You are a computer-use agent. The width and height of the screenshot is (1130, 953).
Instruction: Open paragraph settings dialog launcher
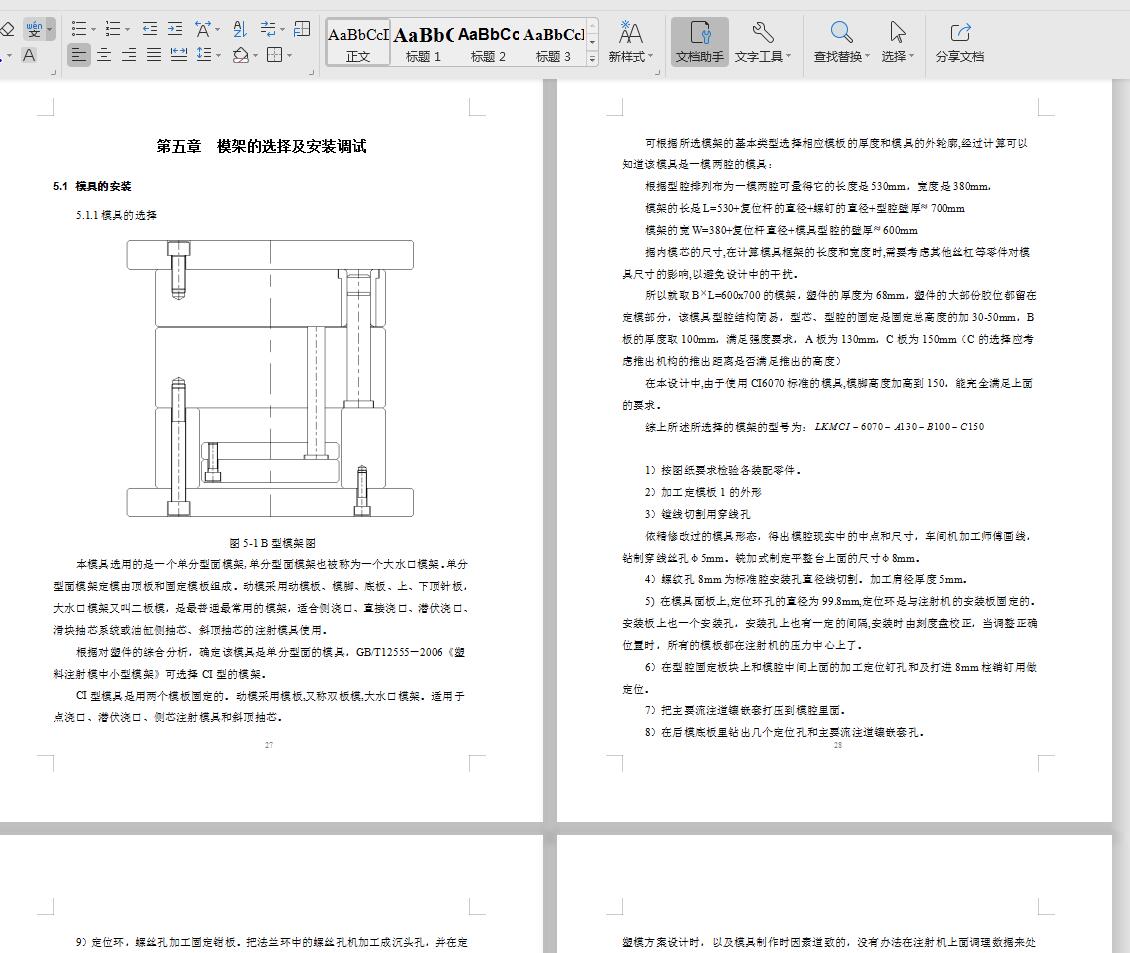(x=311, y=72)
